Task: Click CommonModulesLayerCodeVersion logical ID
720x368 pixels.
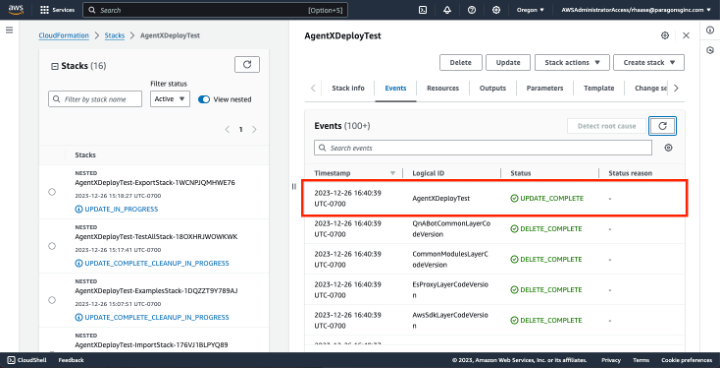Action: pyautogui.click(x=450, y=260)
